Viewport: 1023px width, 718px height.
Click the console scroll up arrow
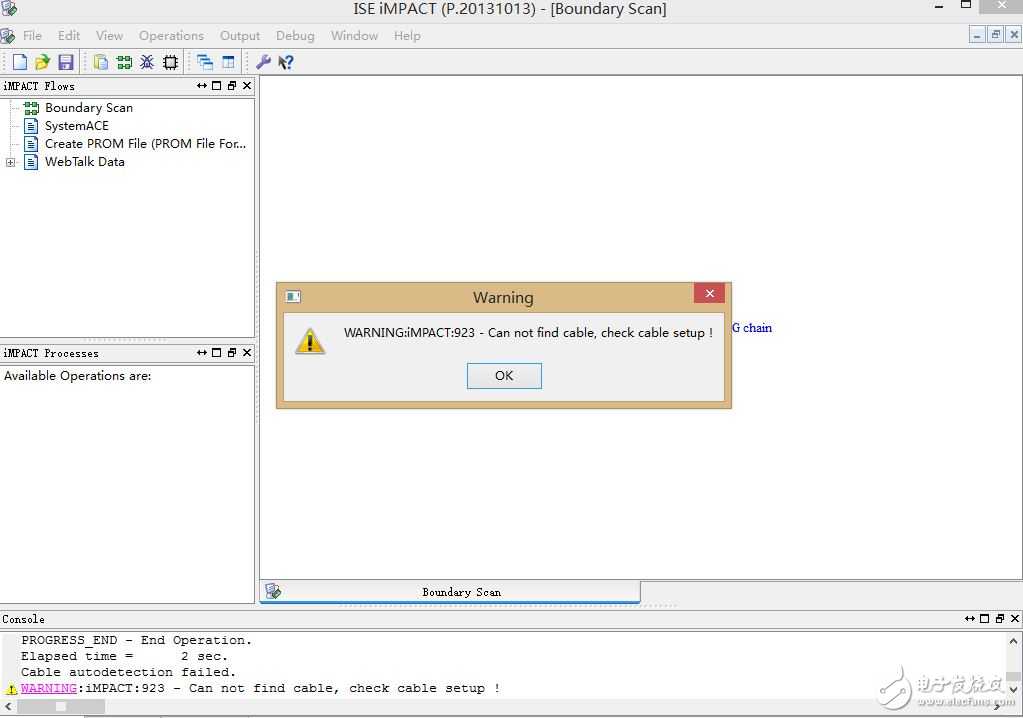point(1013,641)
